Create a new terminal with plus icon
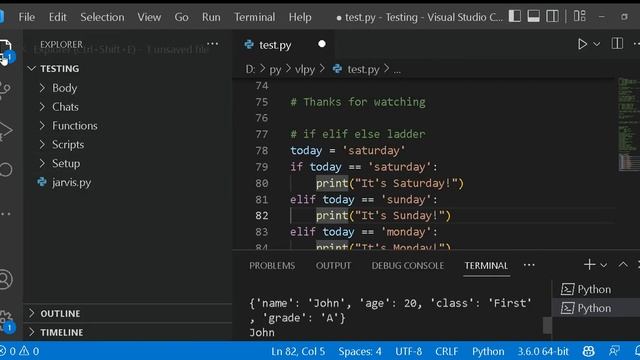Screen dimensions: 640x360 click(589, 265)
